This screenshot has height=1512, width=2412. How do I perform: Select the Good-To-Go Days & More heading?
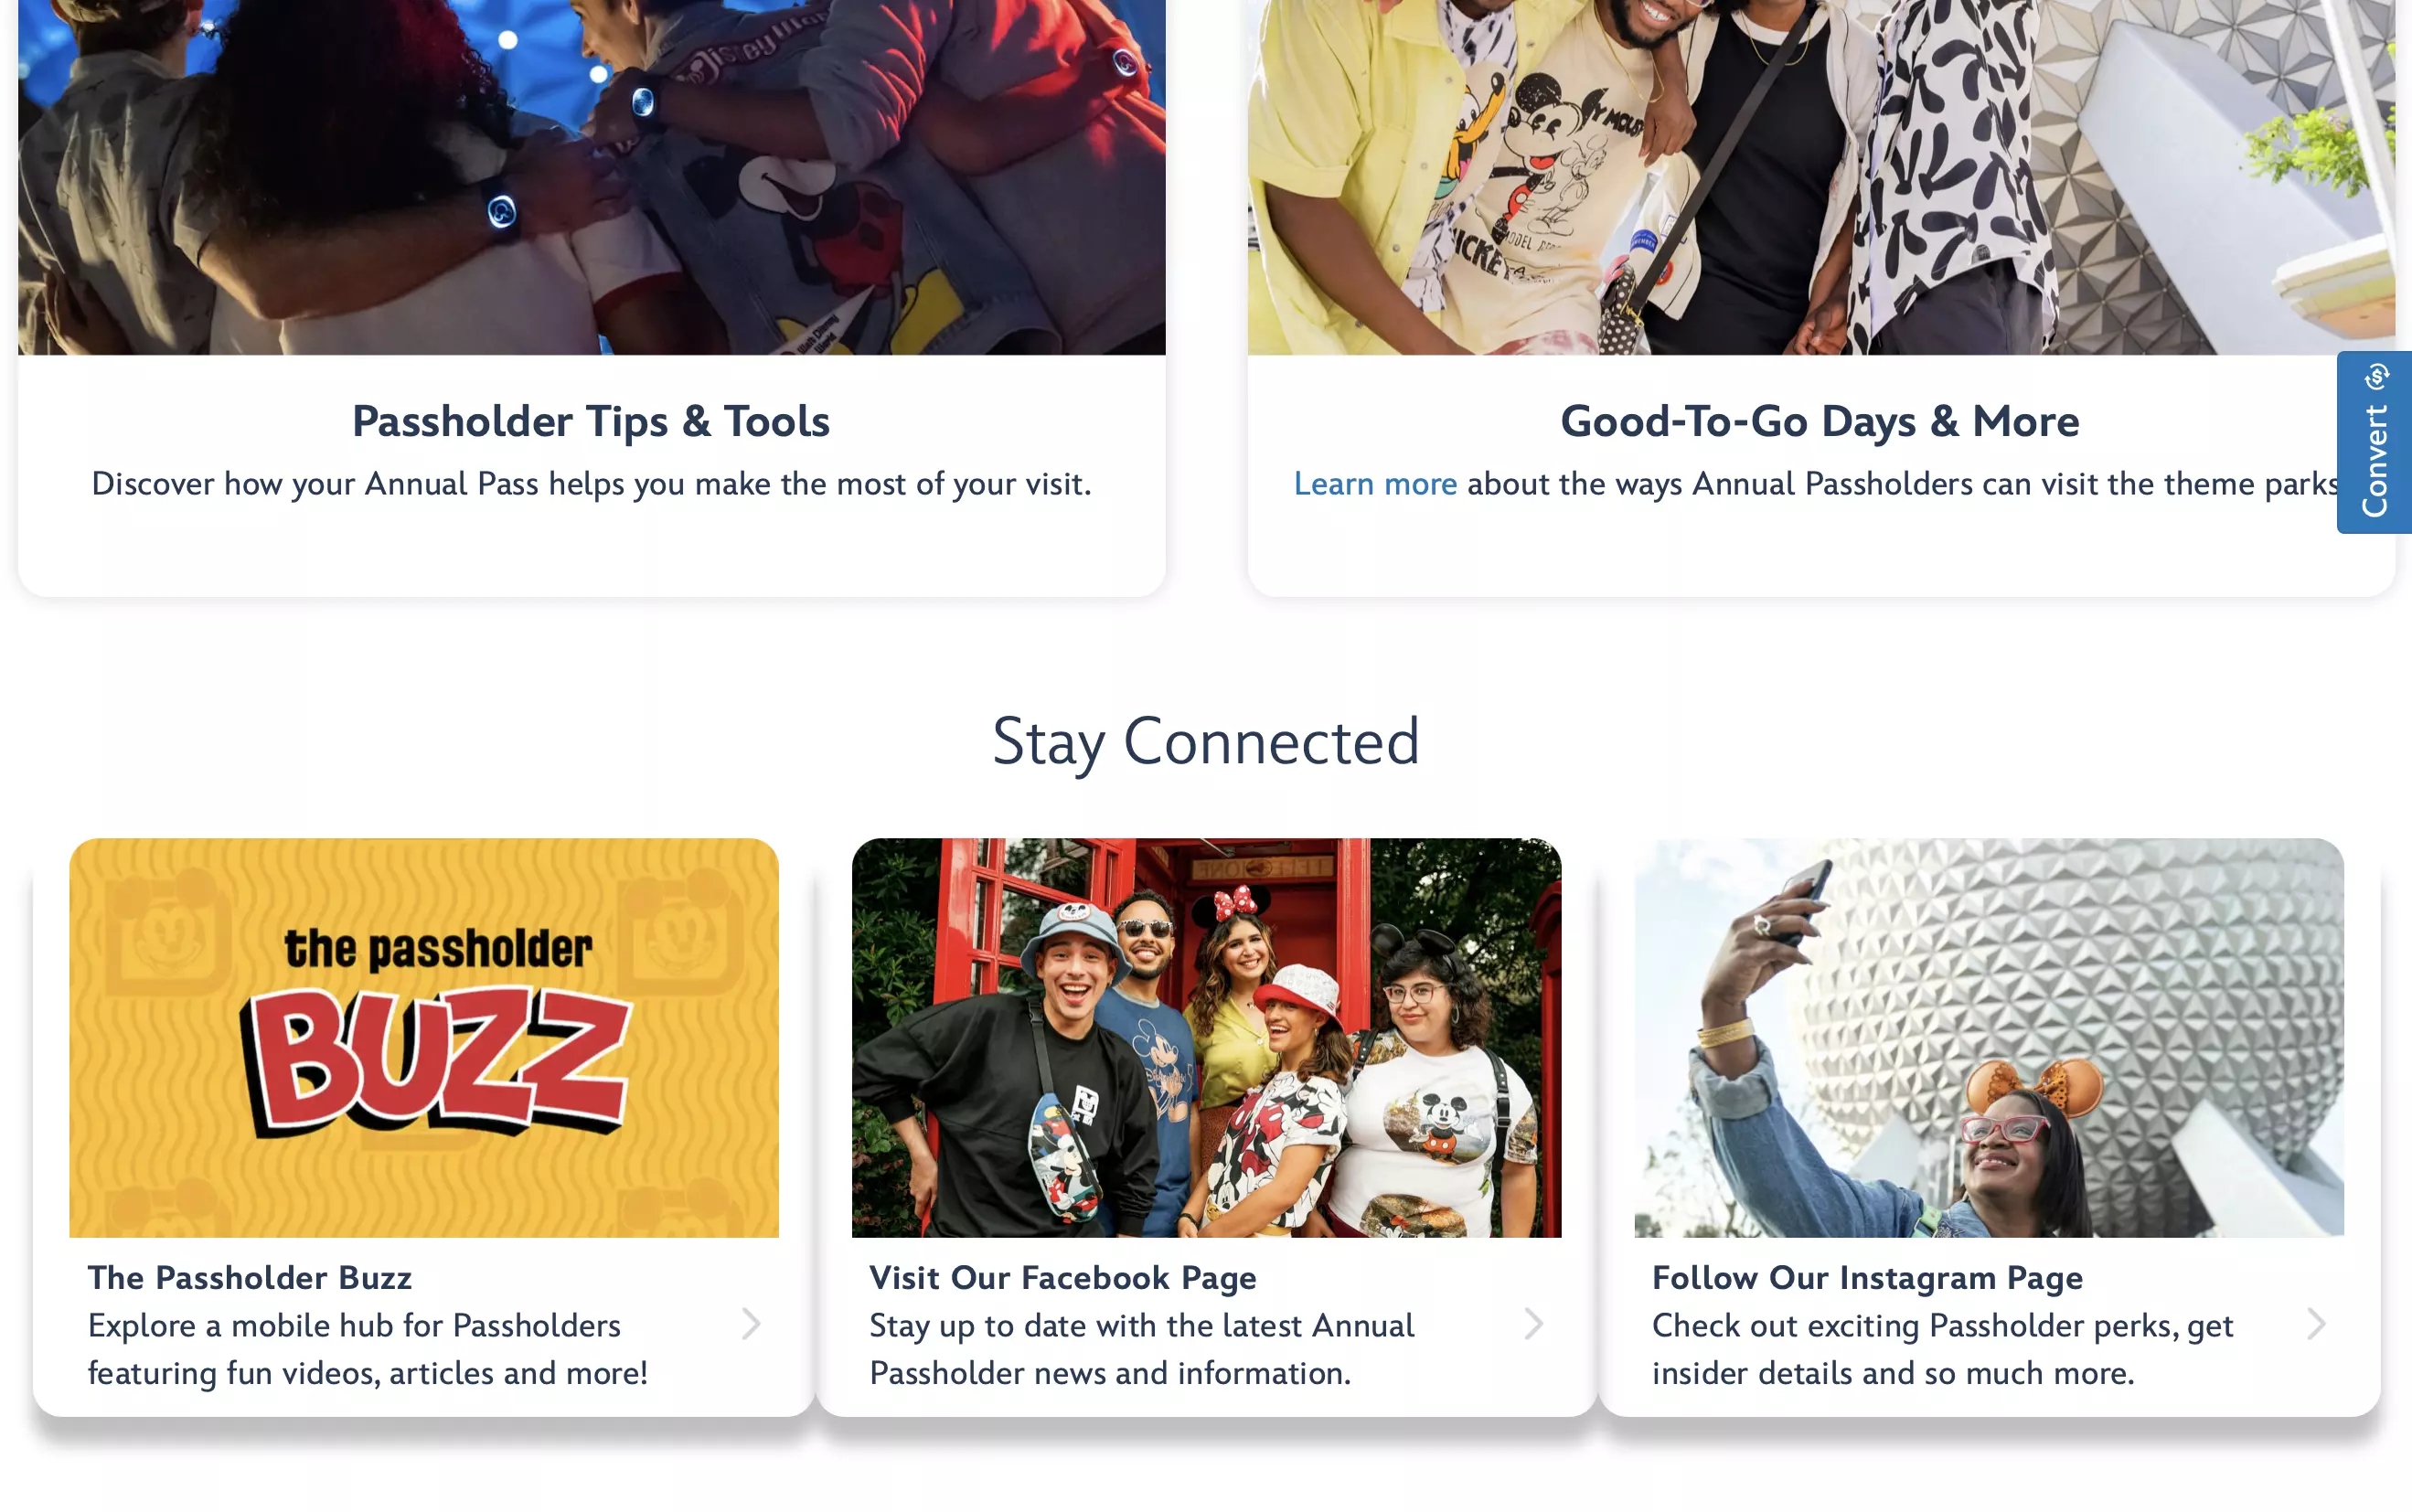pyautogui.click(x=1820, y=421)
